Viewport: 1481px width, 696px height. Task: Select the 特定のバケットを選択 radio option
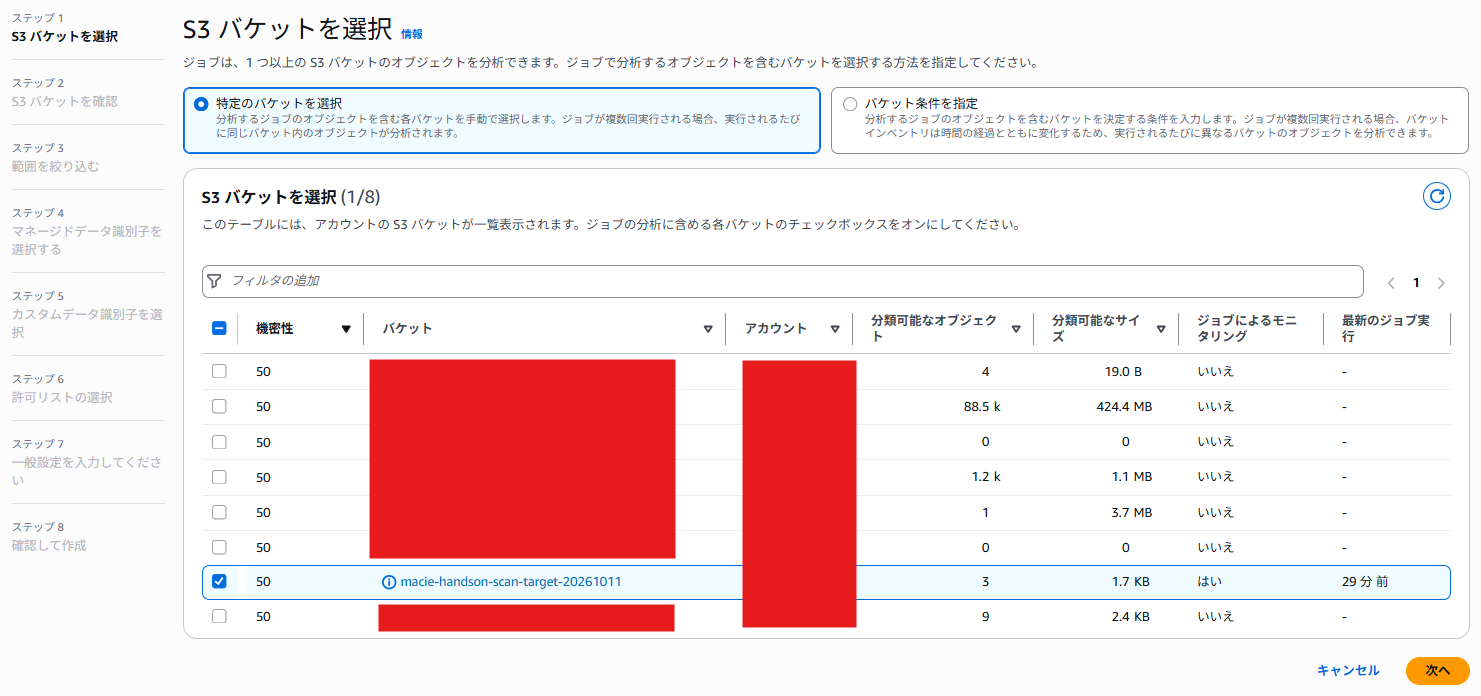tap(201, 103)
